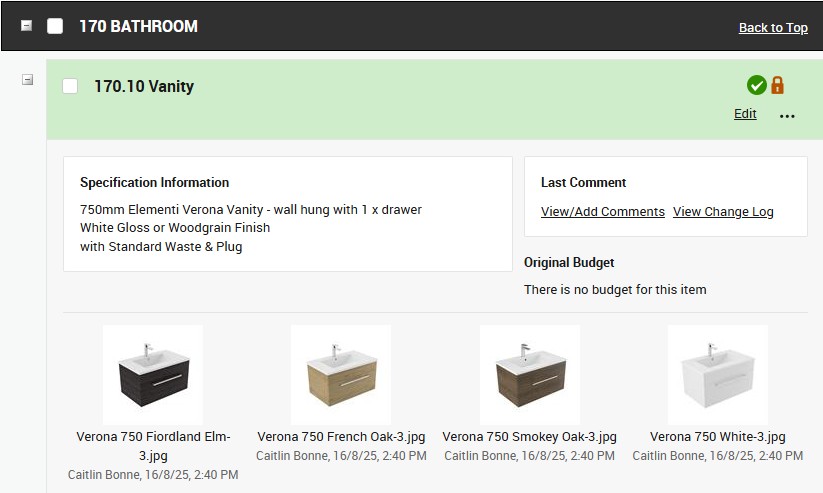The image size is (823, 493).
Task: Open the View Change Log link
Action: click(723, 212)
